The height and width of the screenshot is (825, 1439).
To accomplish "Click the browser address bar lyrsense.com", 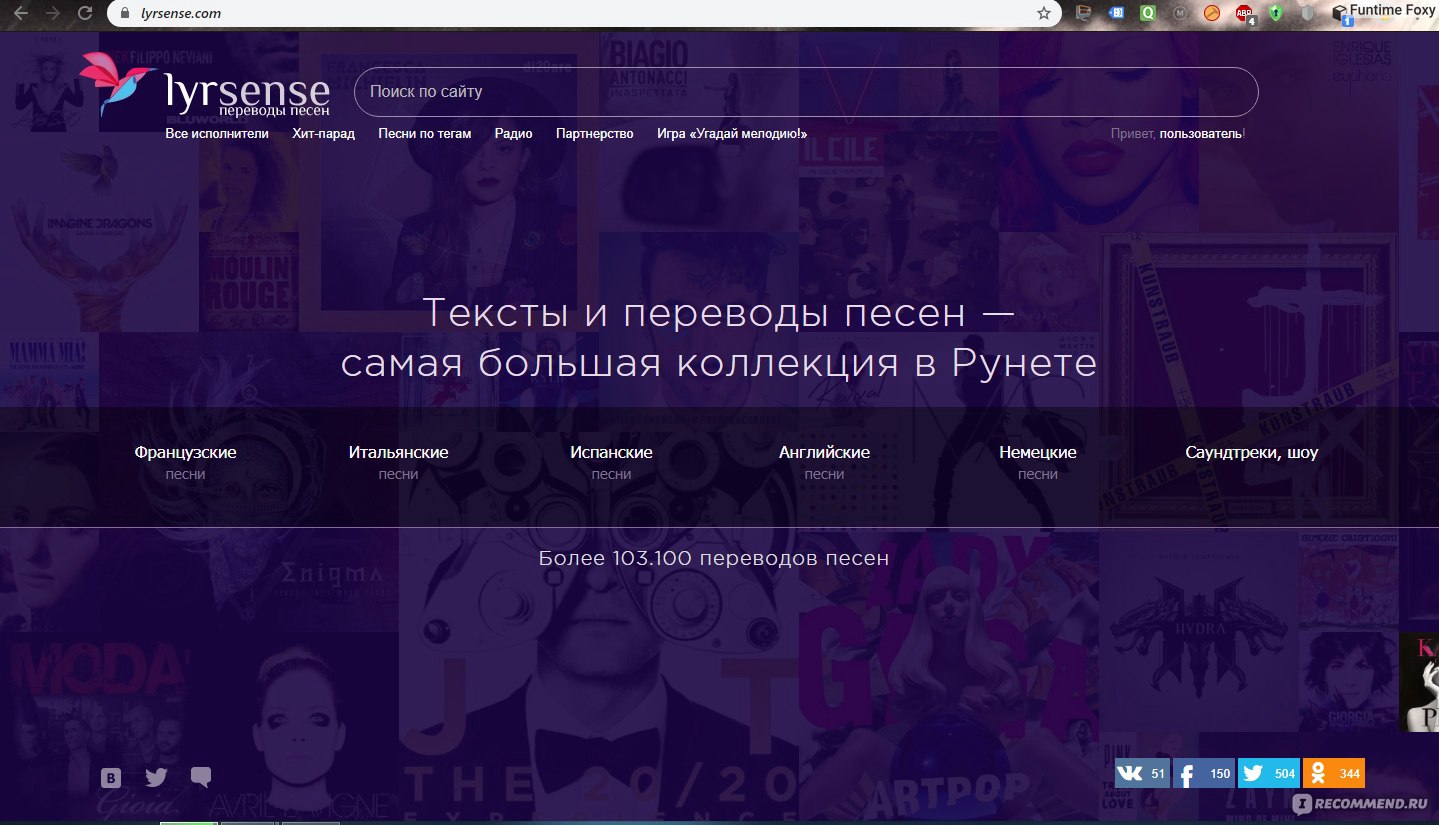I will tap(585, 14).
